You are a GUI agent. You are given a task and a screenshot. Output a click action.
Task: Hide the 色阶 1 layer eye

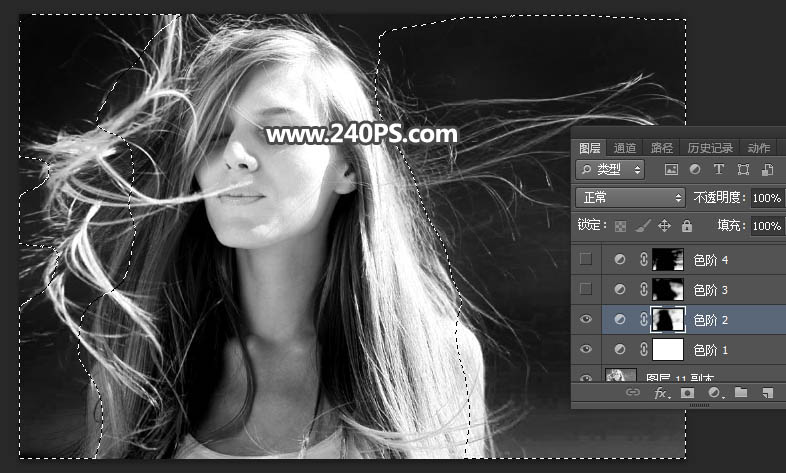point(585,349)
